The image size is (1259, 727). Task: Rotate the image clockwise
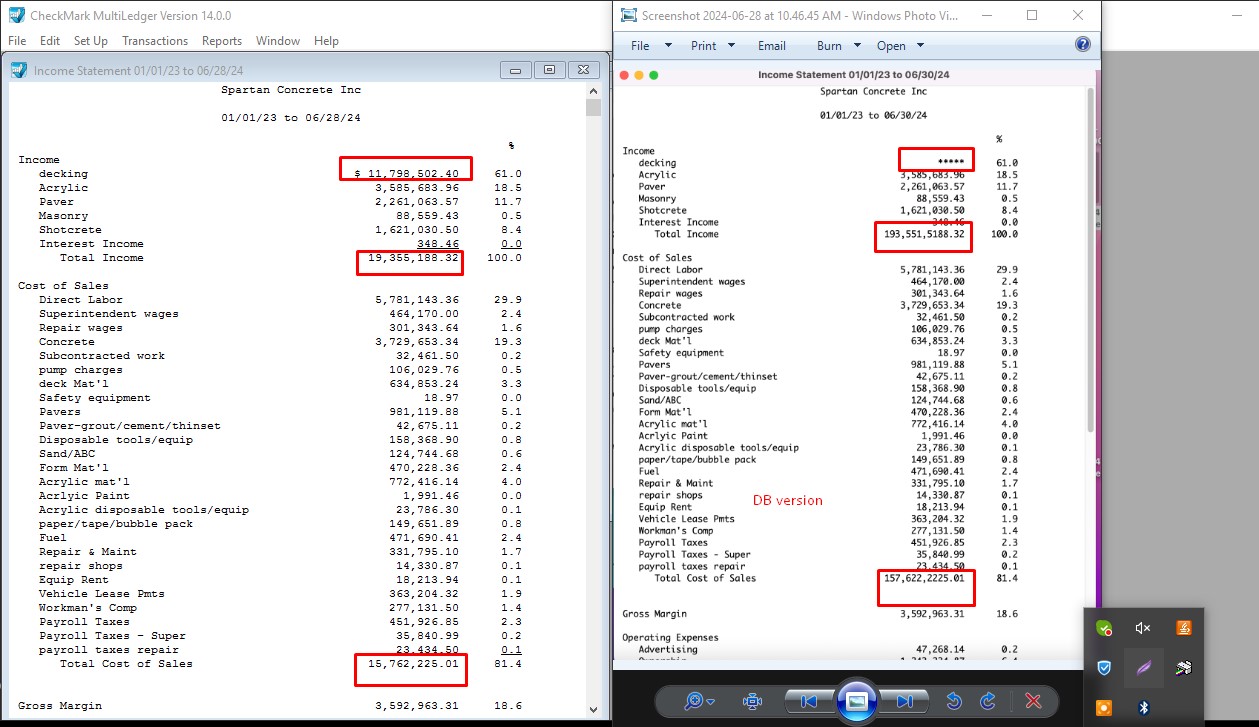tap(988, 701)
